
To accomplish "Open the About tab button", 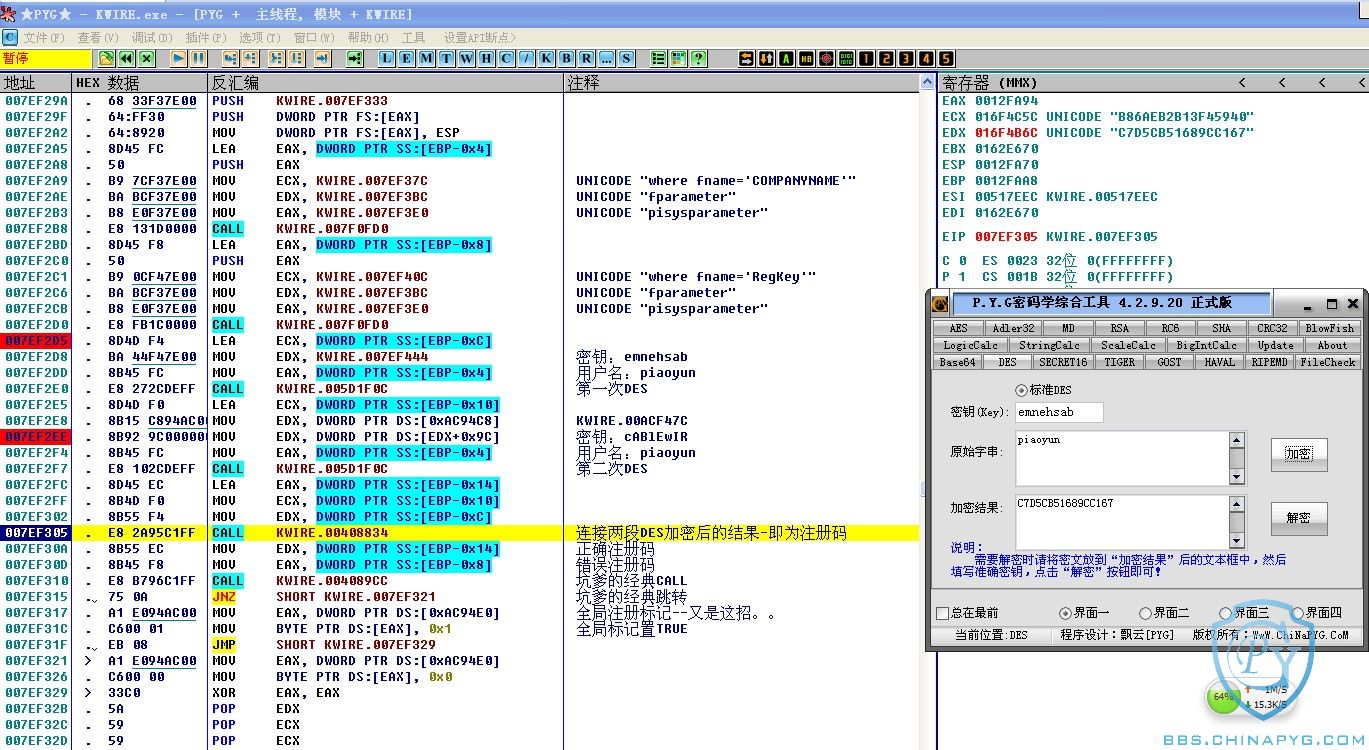I will click(1331, 345).
